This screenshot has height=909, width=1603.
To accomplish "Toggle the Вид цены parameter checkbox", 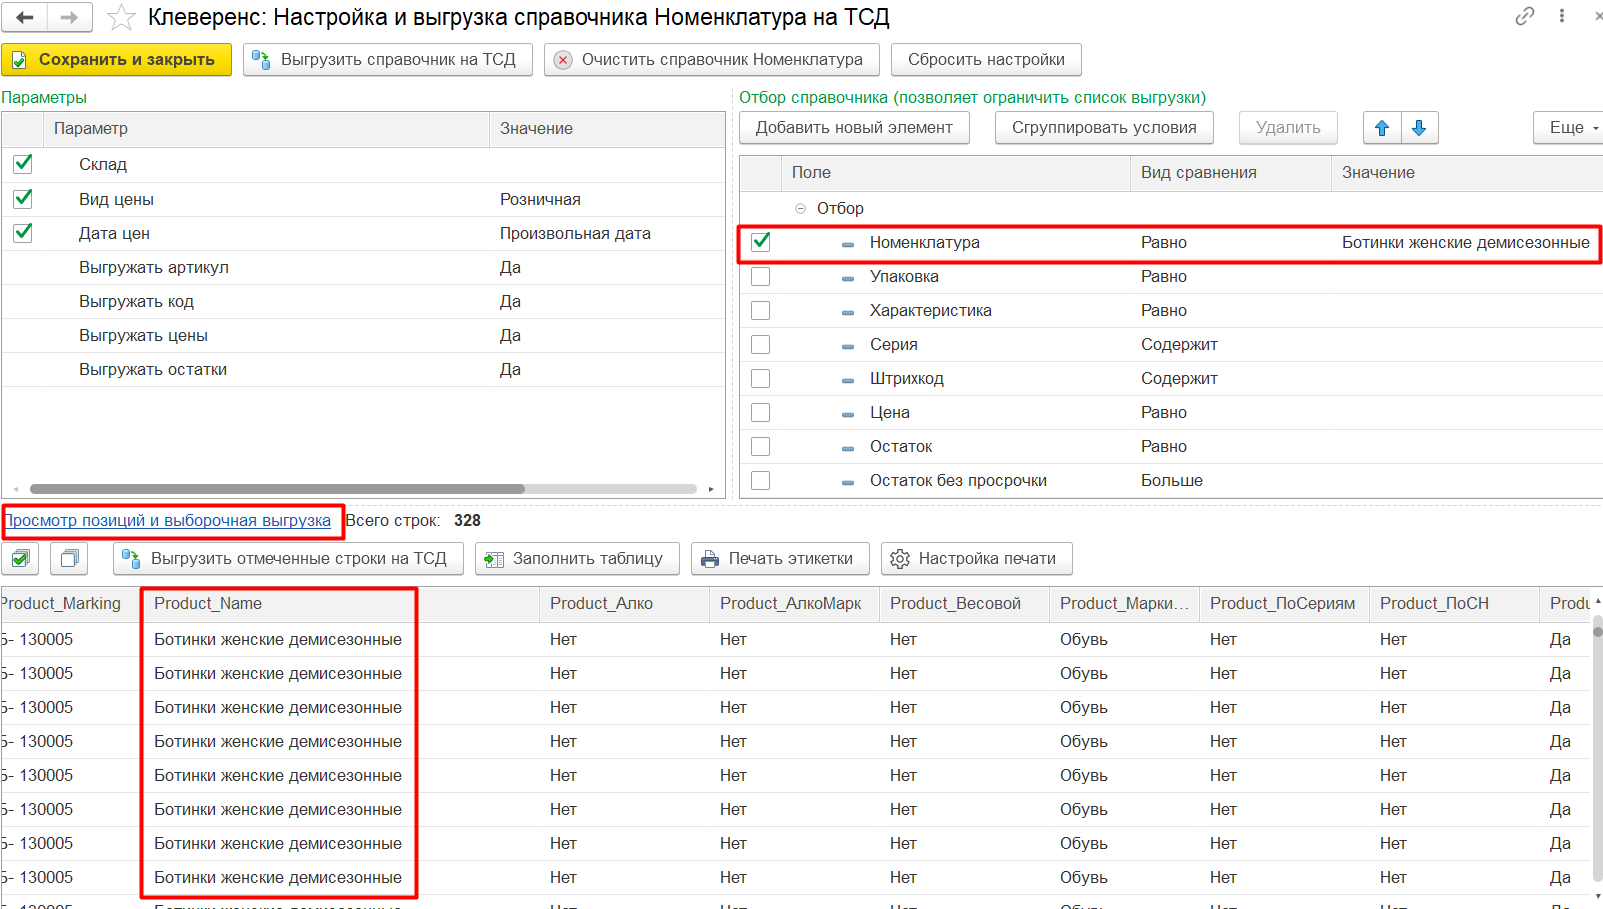I will click(x=23, y=199).
